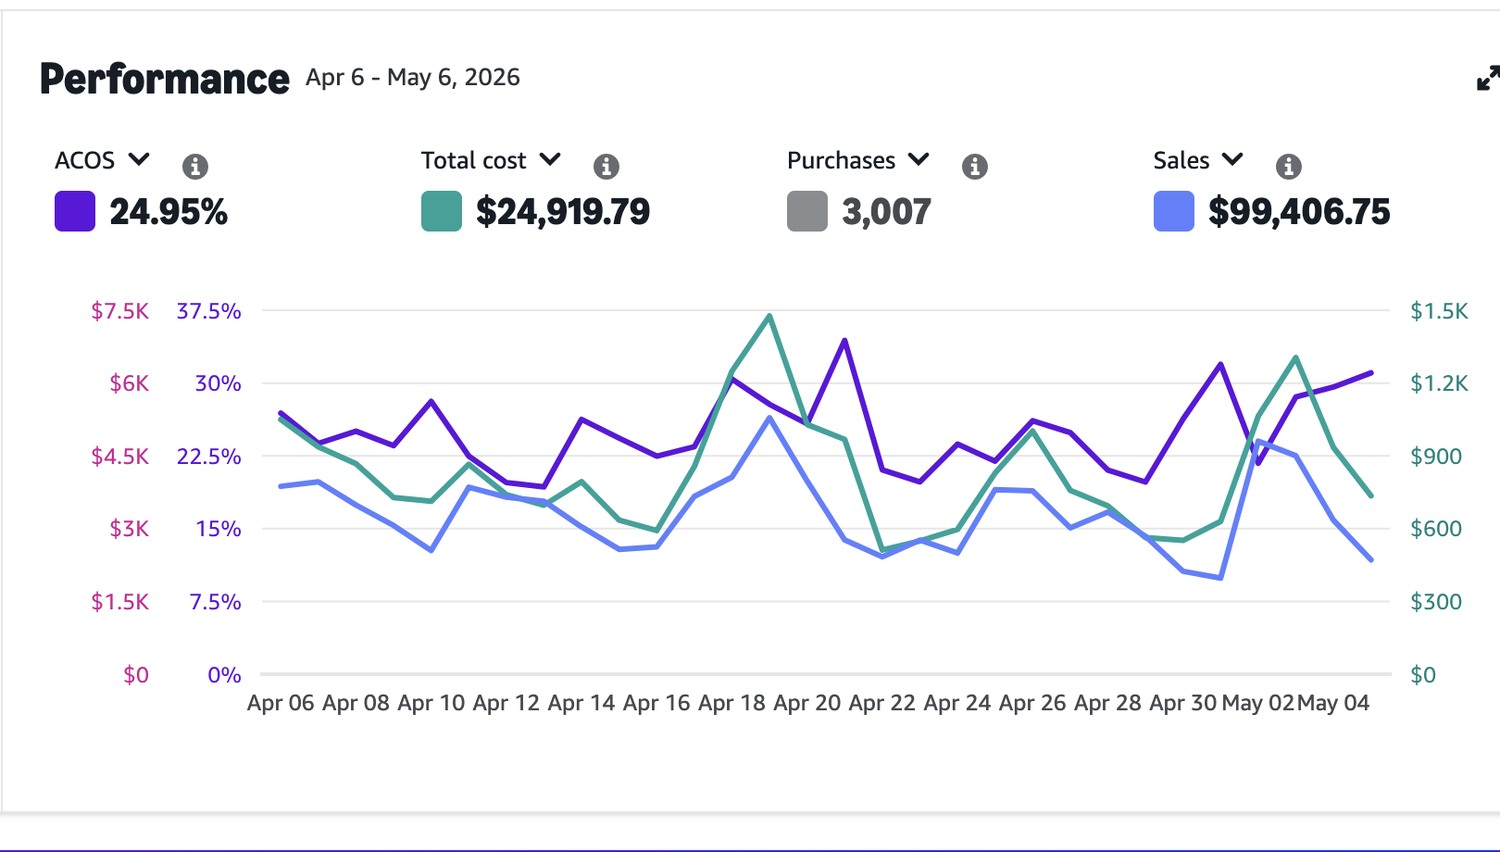Click the info icon next to ACOS
The width and height of the screenshot is (1500, 852).
195,166
